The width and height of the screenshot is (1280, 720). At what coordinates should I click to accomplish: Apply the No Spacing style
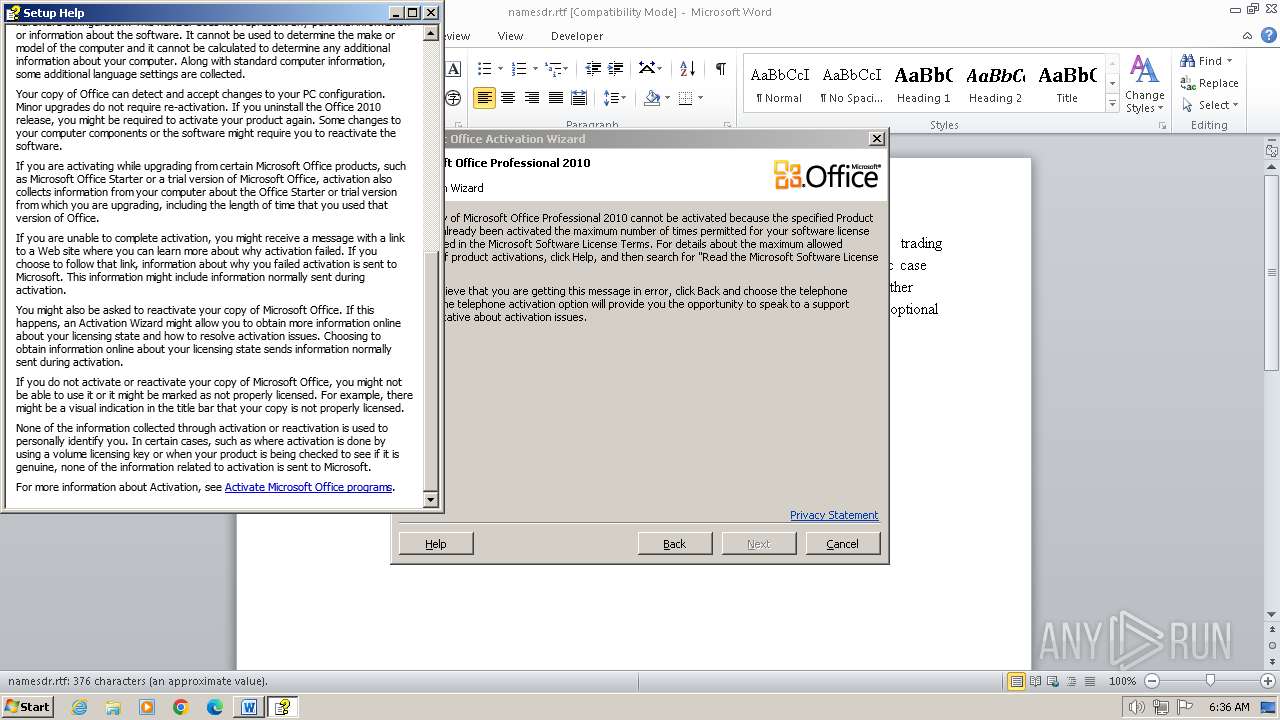pos(851,84)
